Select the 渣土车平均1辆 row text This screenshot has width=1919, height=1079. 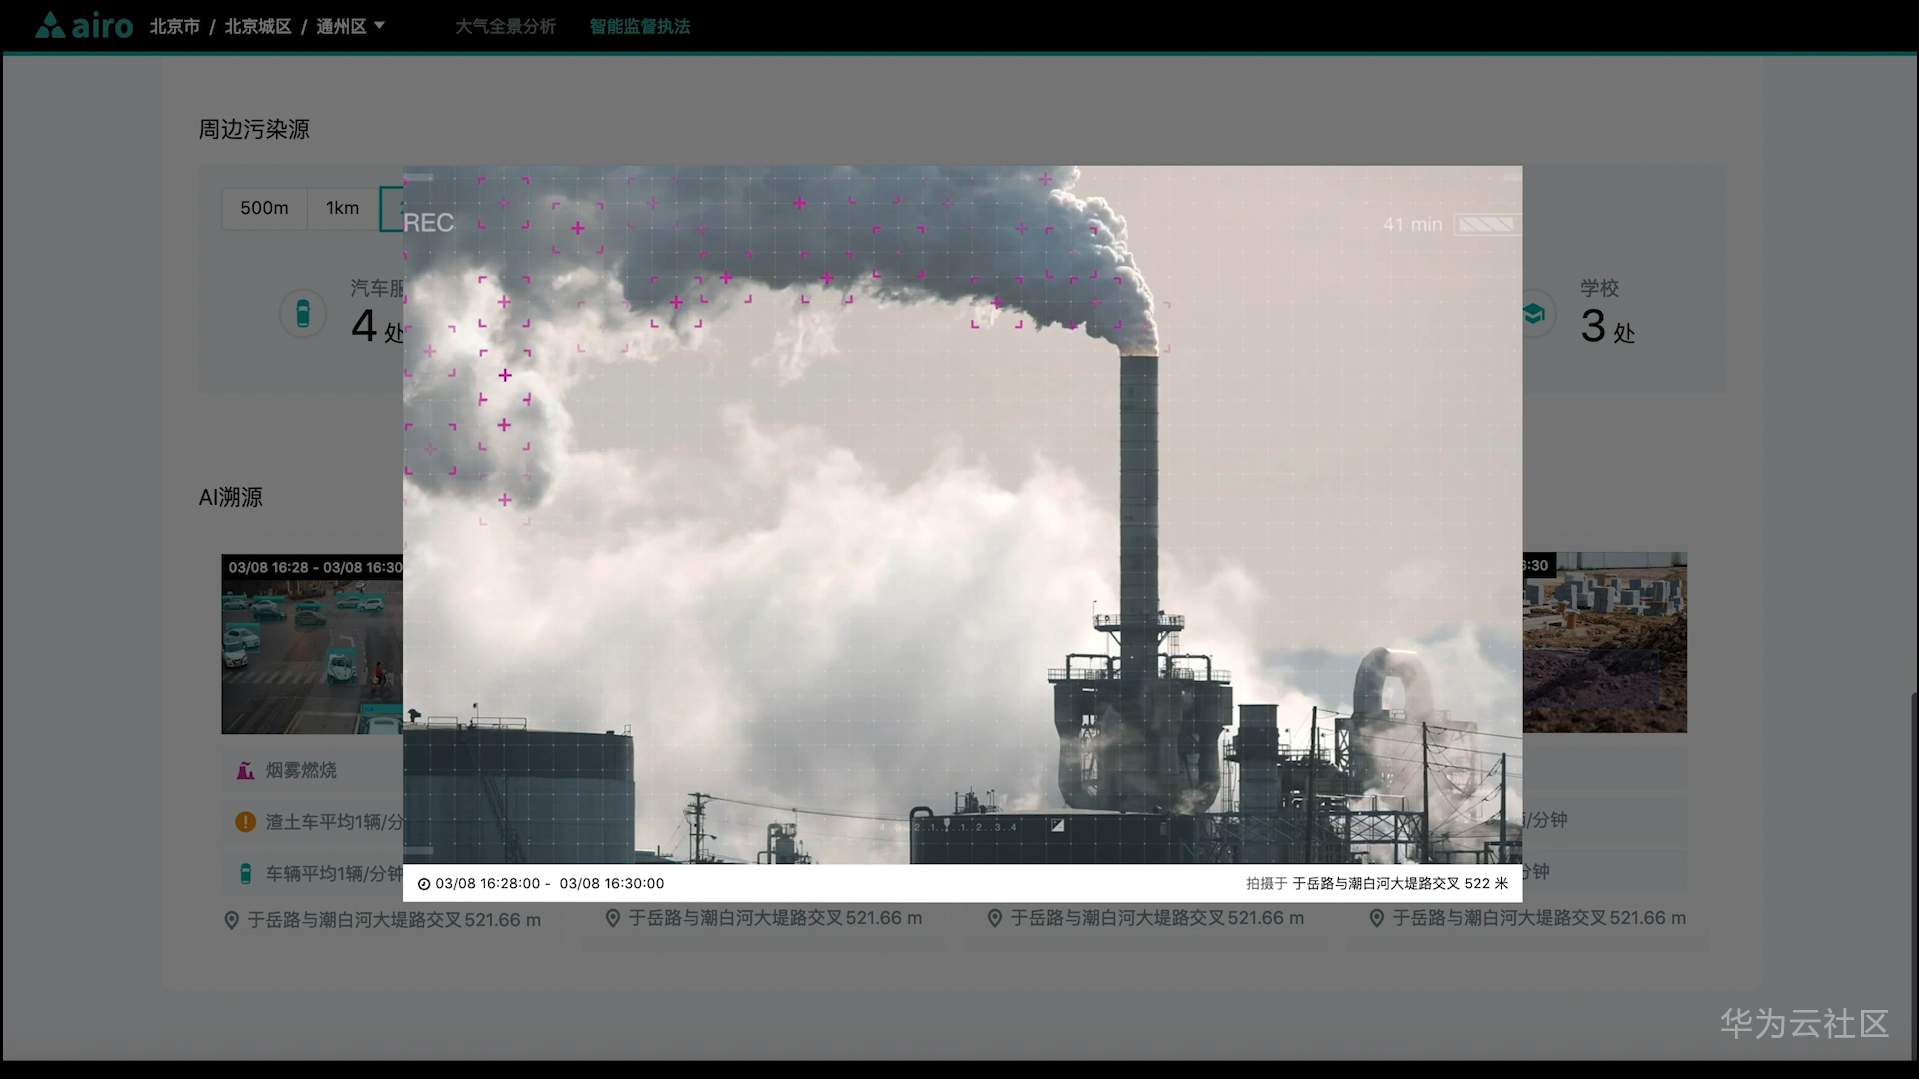334,822
